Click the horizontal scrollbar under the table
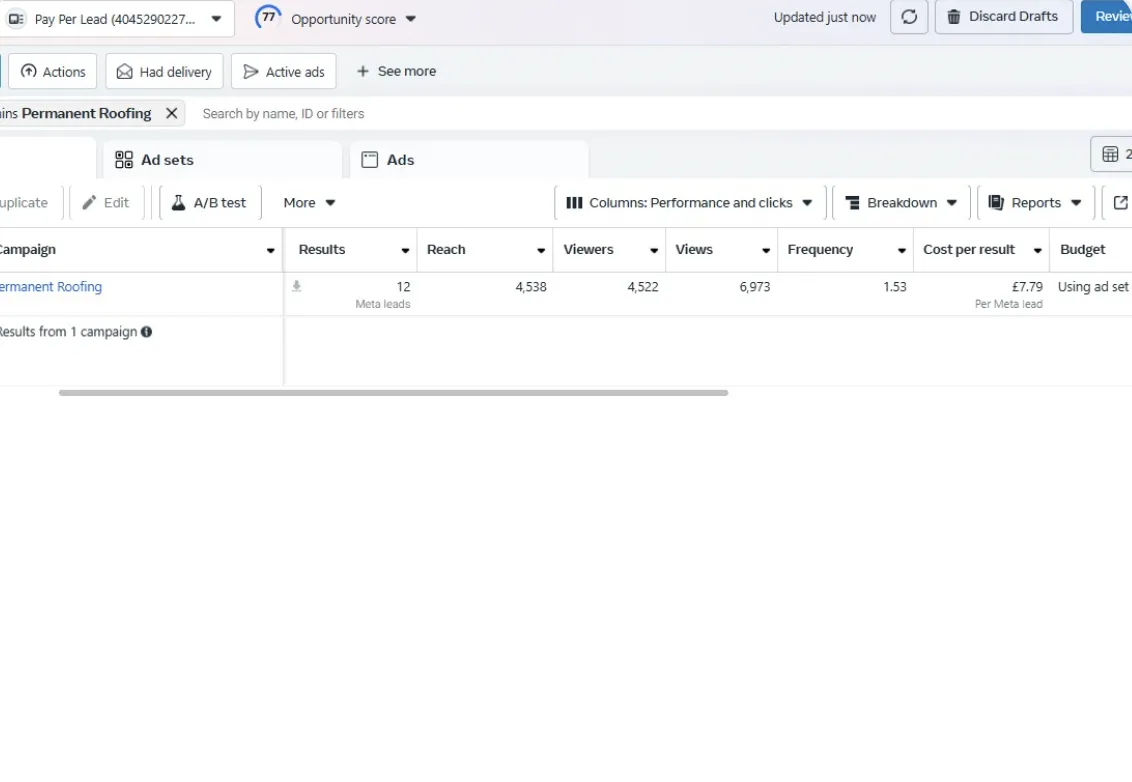This screenshot has height=782, width=1132. point(393,393)
